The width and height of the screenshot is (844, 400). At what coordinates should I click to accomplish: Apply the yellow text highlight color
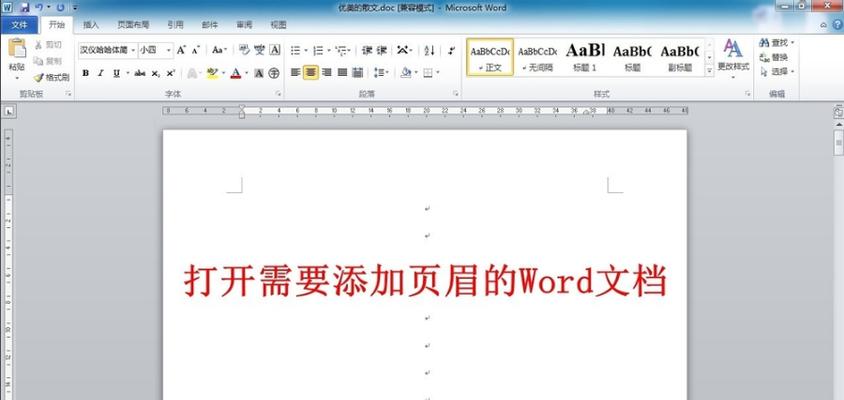click(x=212, y=73)
